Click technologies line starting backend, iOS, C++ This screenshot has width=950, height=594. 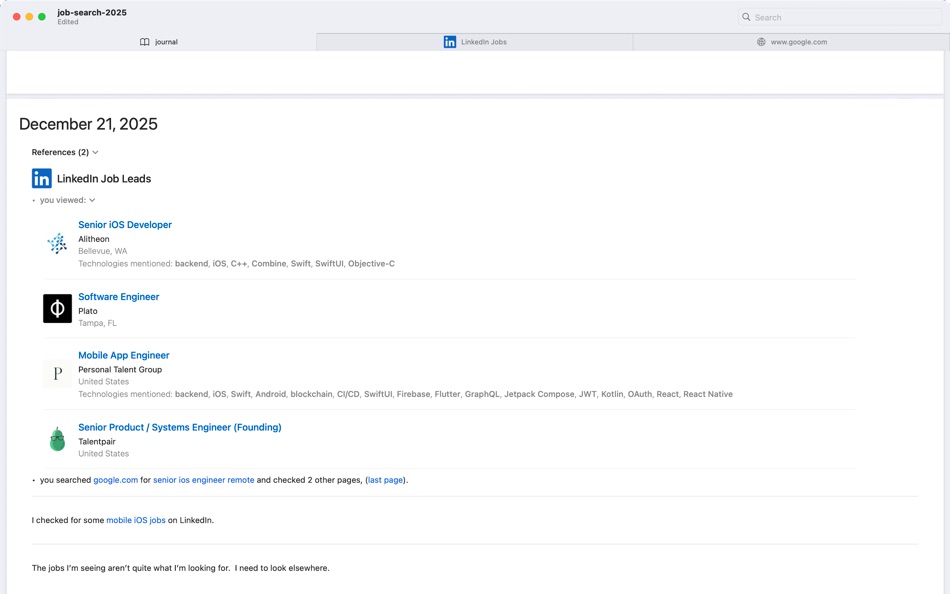[236, 264]
